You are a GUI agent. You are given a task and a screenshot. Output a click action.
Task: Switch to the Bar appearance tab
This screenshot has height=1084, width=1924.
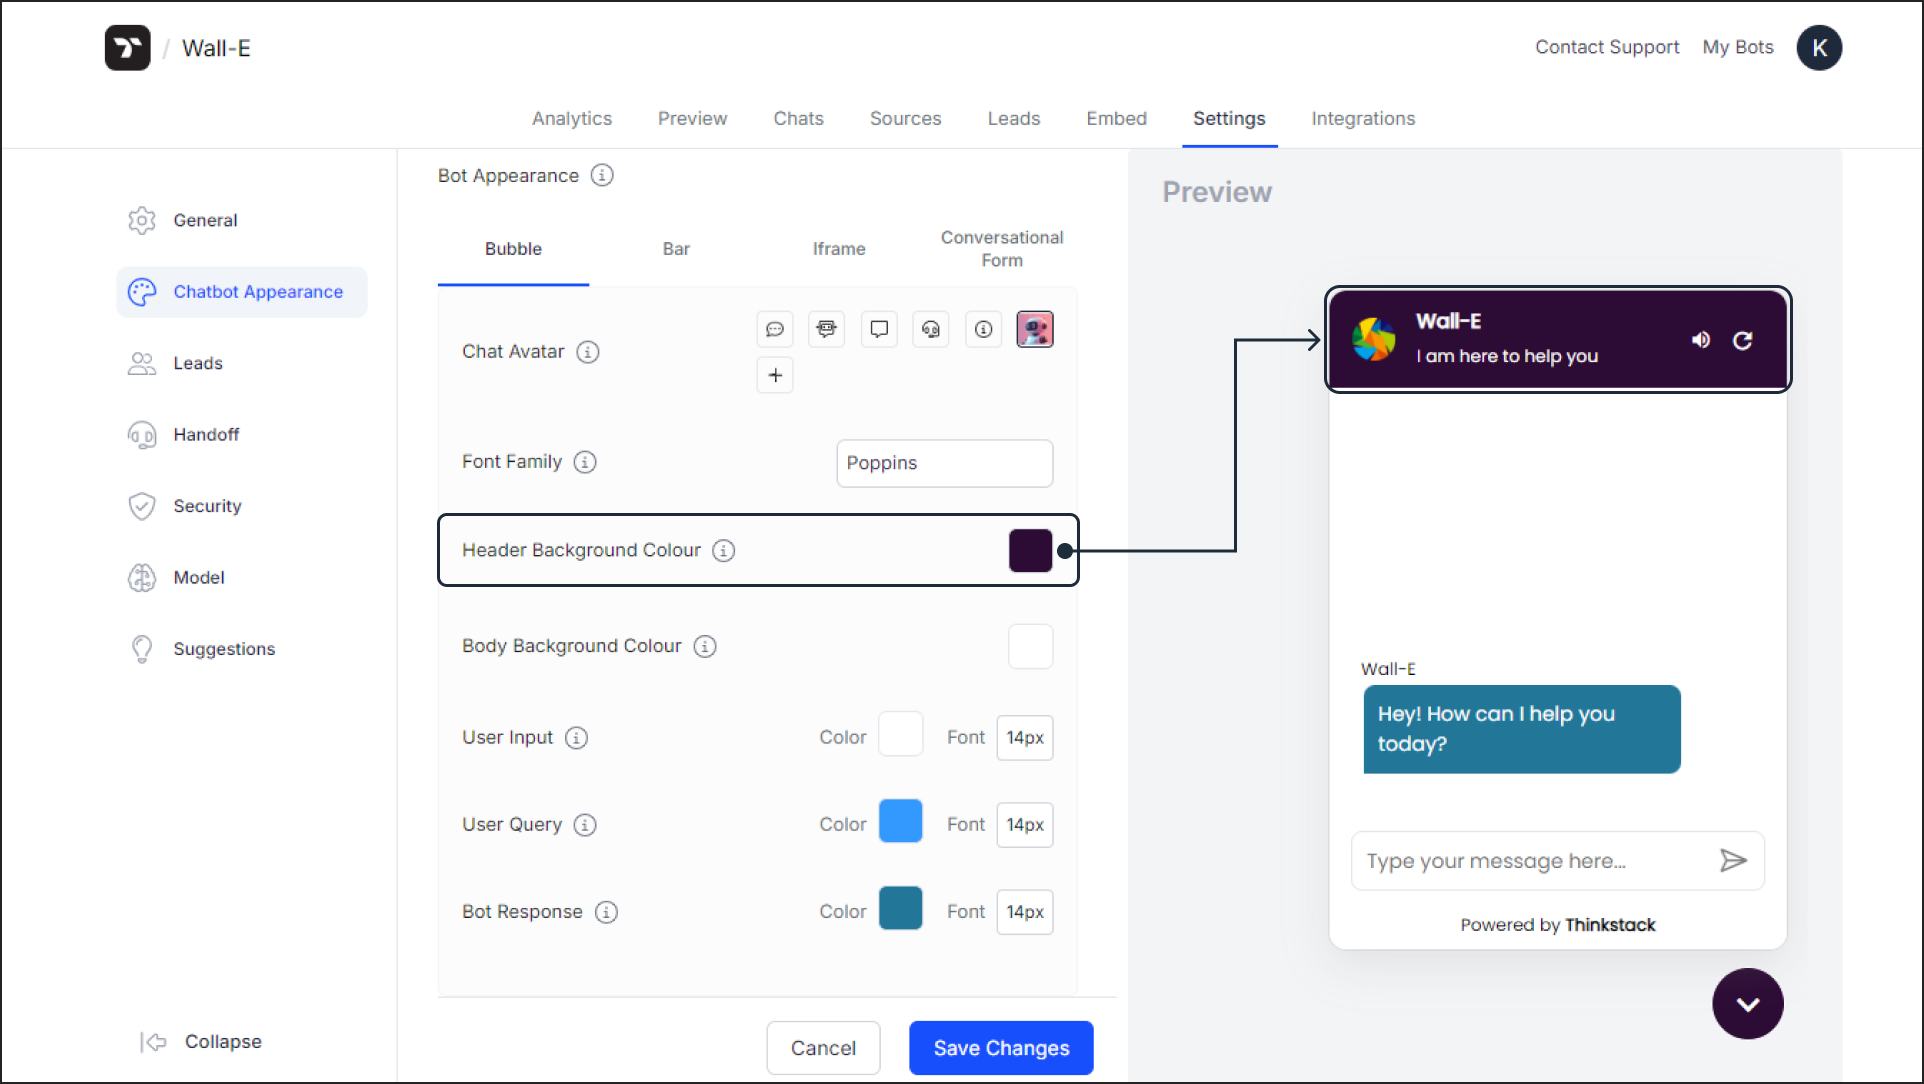[x=675, y=249]
